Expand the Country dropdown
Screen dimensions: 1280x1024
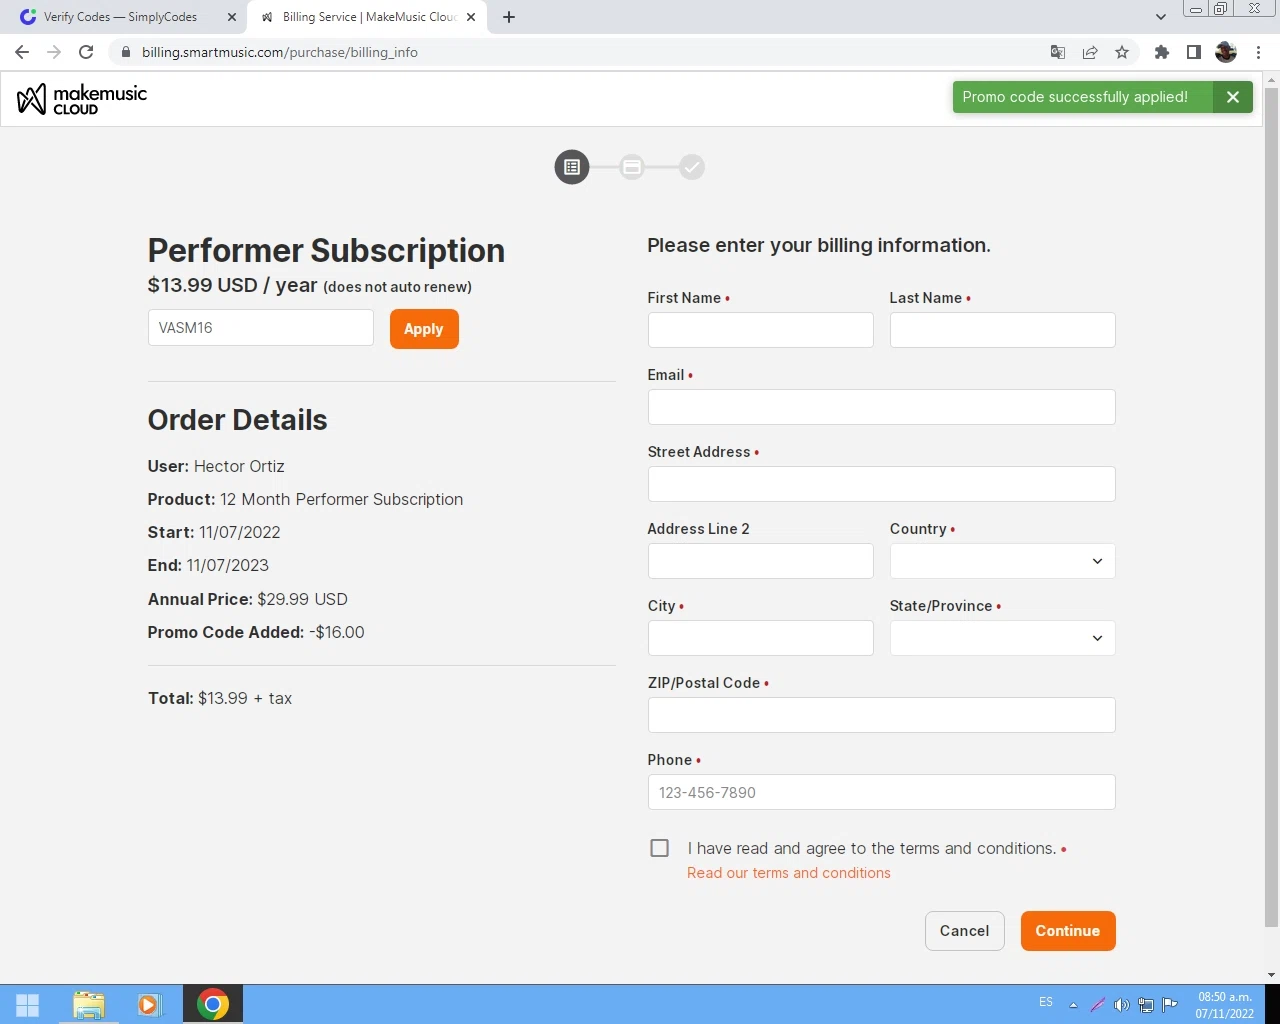click(1003, 561)
